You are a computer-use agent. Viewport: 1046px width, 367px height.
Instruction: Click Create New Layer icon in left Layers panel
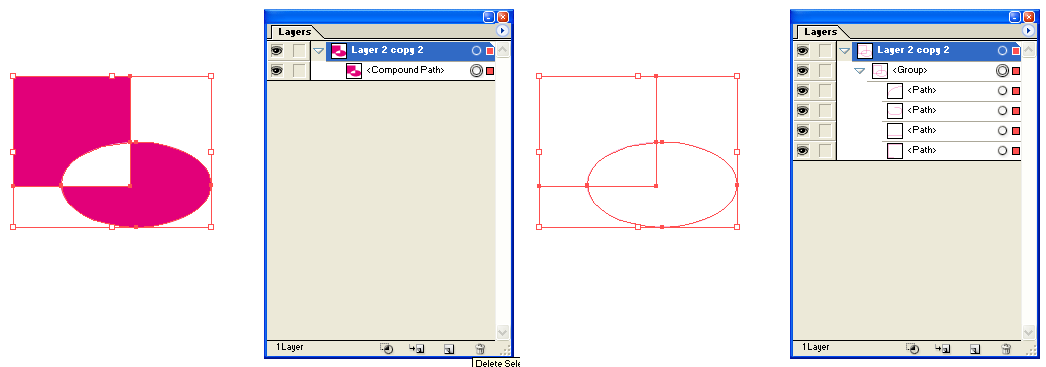pyautogui.click(x=449, y=348)
